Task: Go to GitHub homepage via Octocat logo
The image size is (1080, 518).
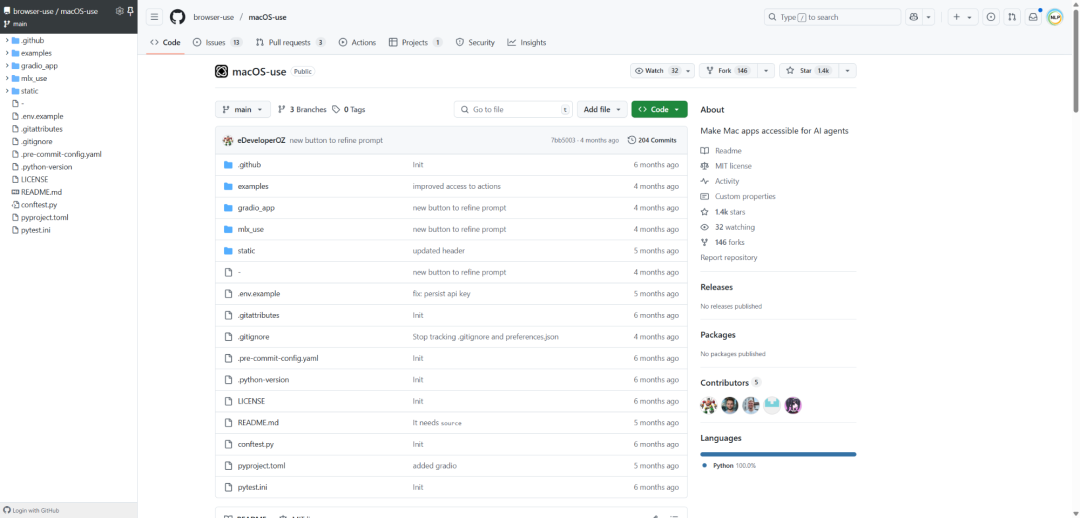Action: (x=177, y=17)
